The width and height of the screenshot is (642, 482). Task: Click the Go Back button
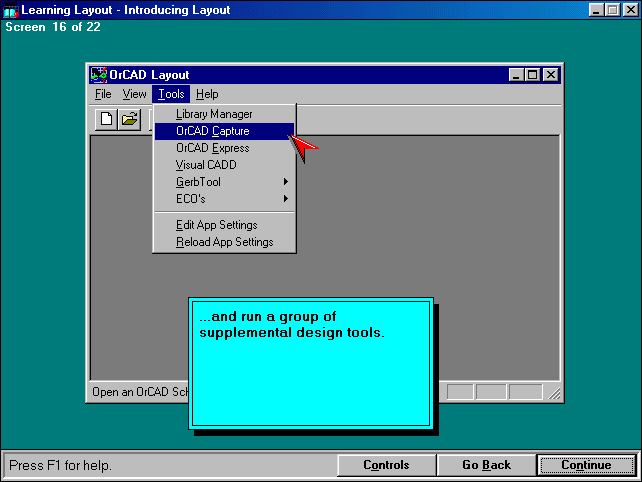(486, 465)
